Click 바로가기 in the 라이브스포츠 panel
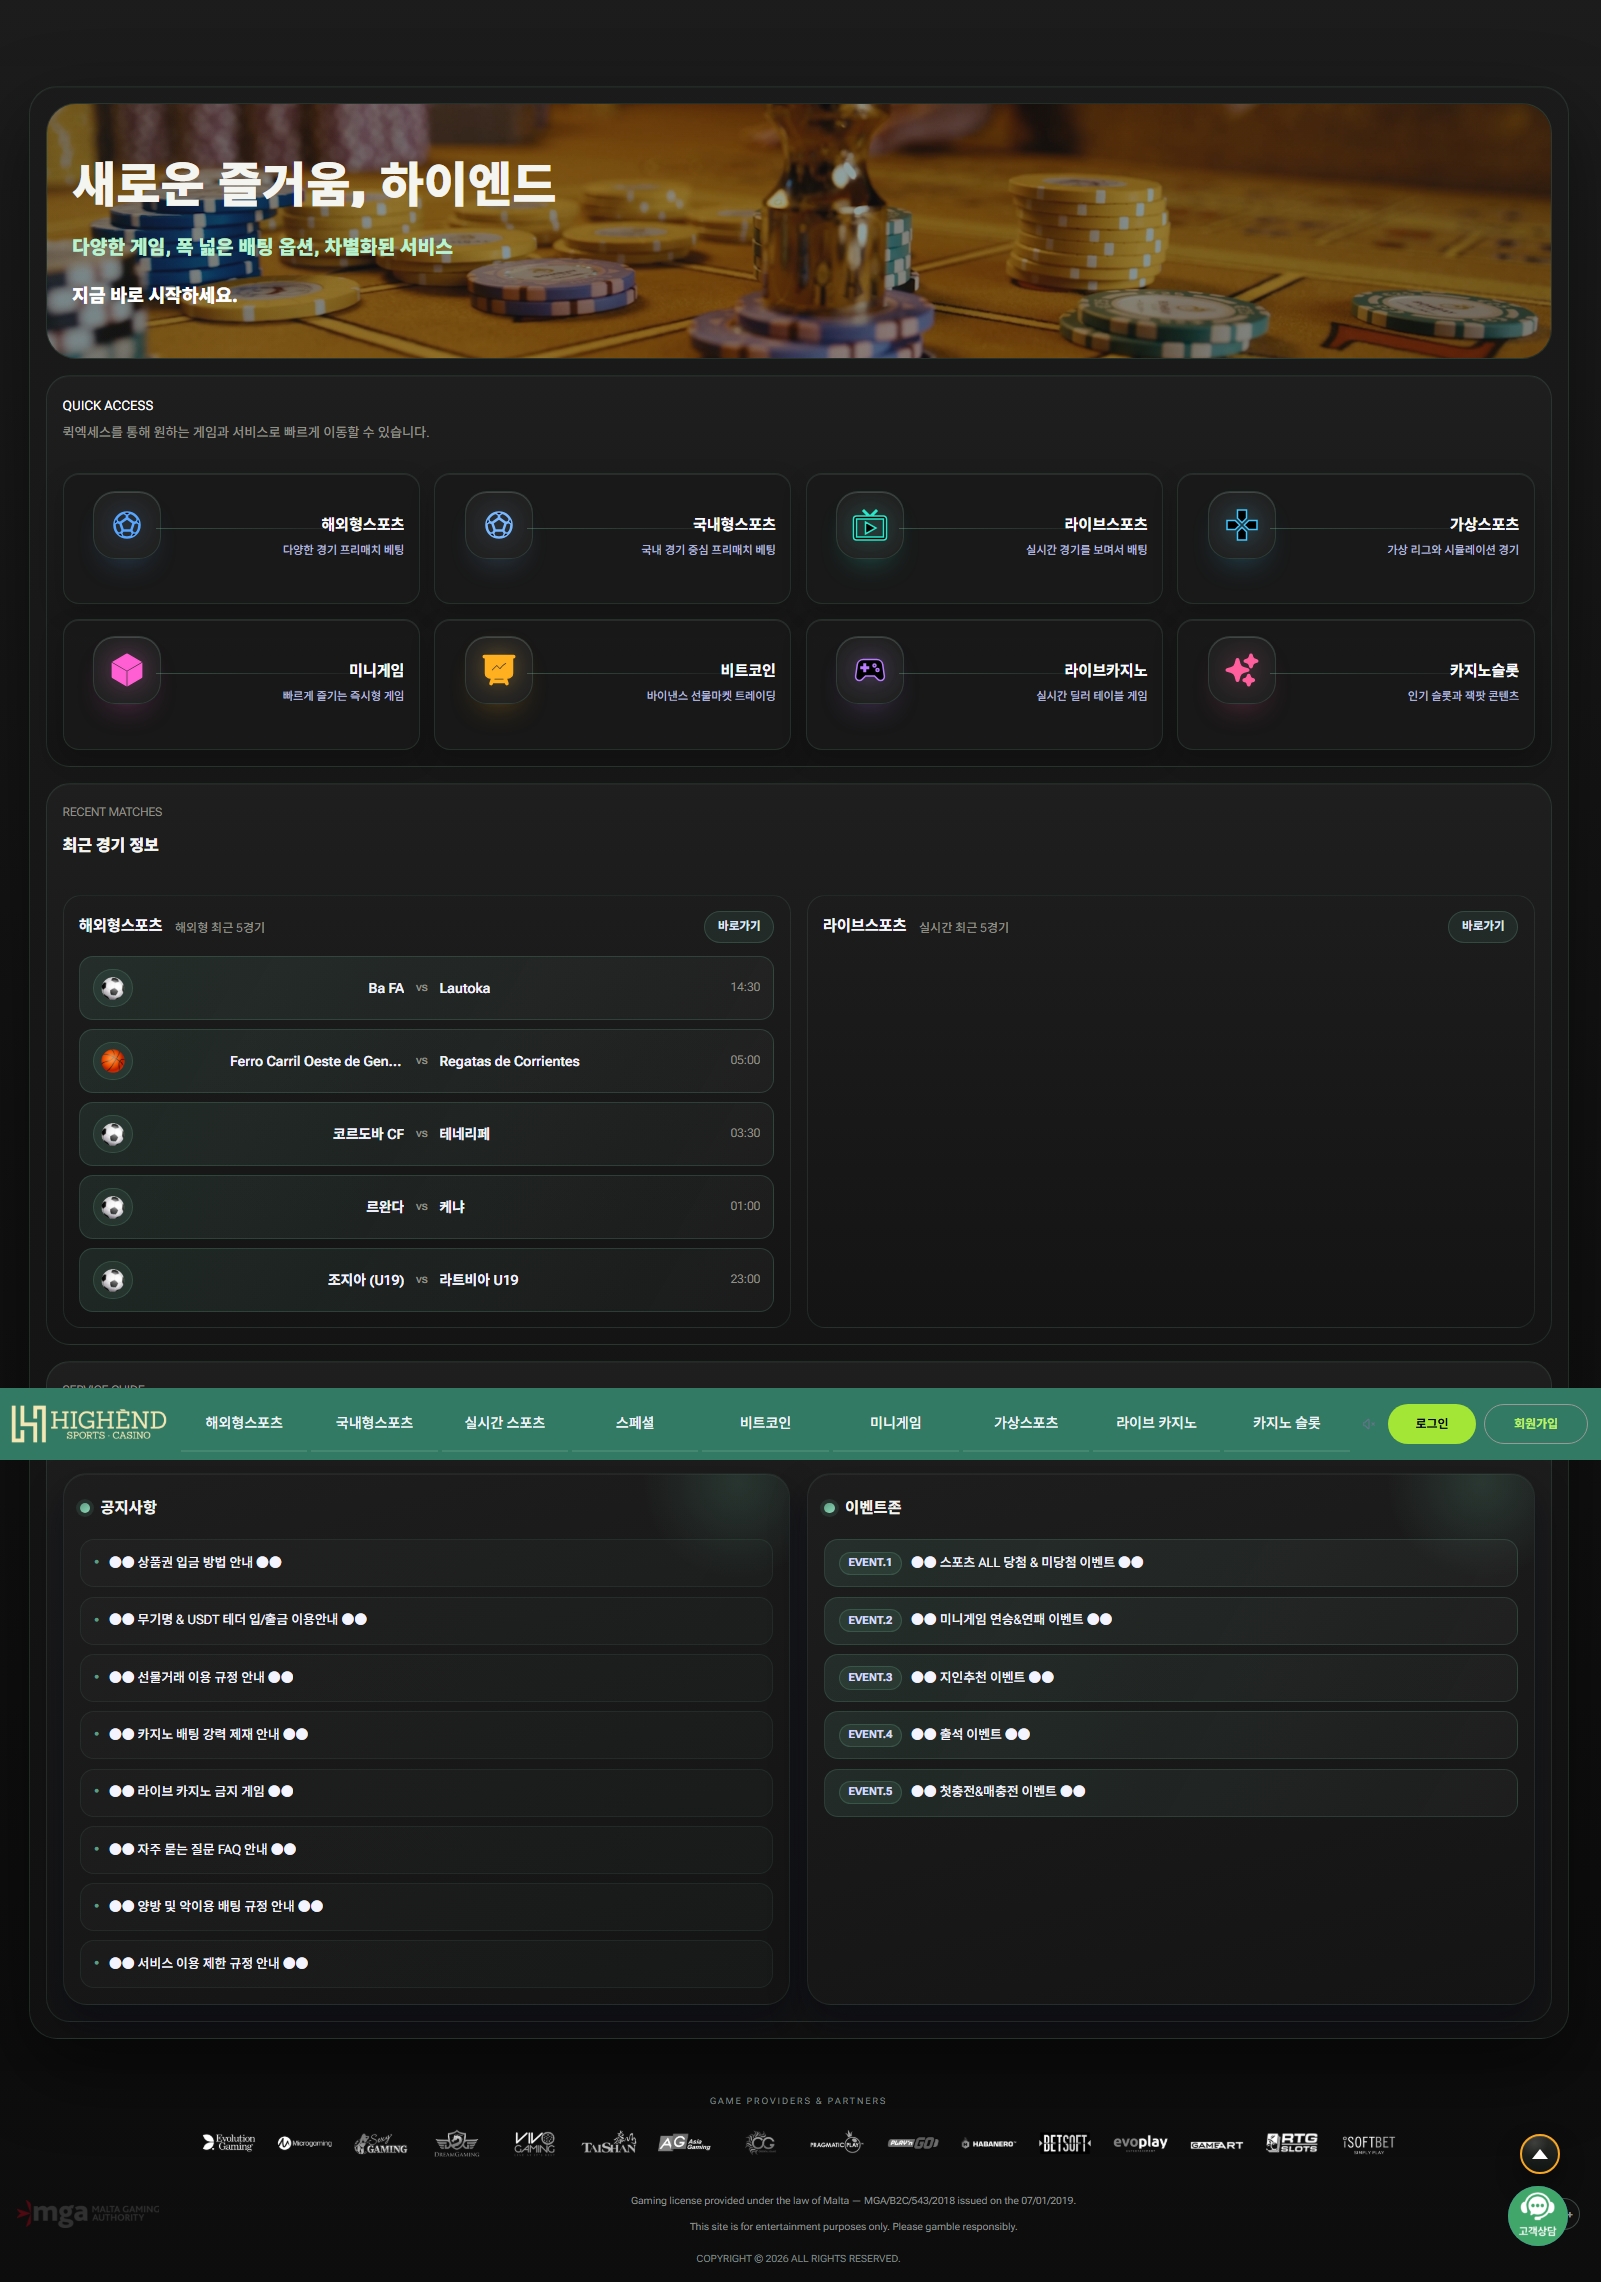This screenshot has width=1601, height=2282. tap(1483, 926)
